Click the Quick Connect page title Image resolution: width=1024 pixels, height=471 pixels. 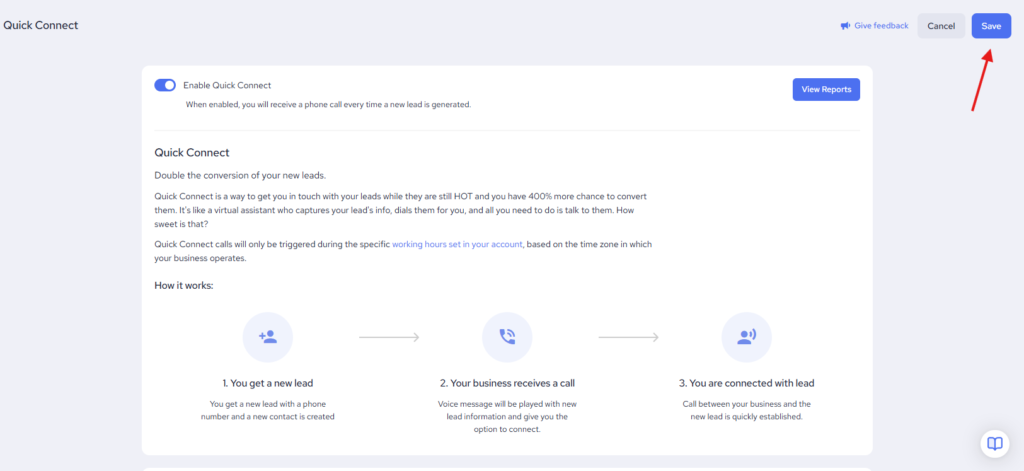[x=41, y=25]
